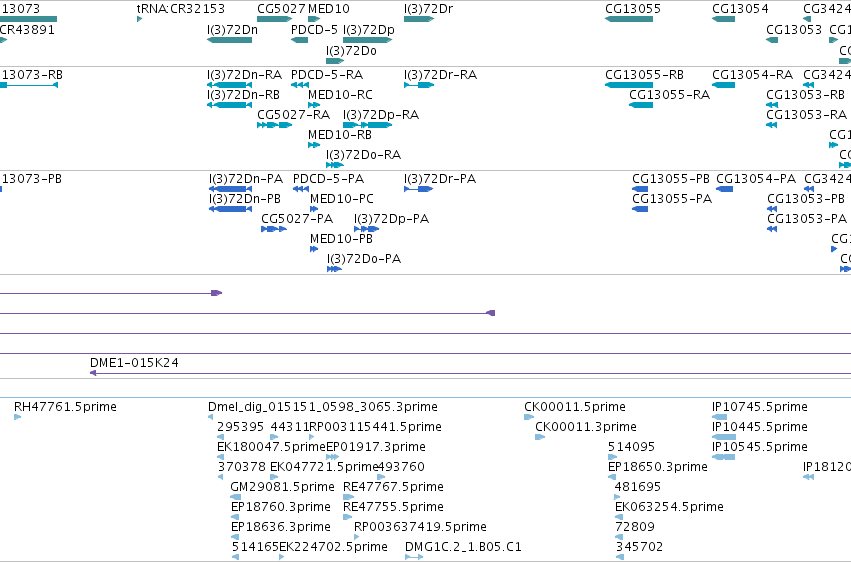
Task: Click the 72809 feature label
Action: [x=635, y=527]
